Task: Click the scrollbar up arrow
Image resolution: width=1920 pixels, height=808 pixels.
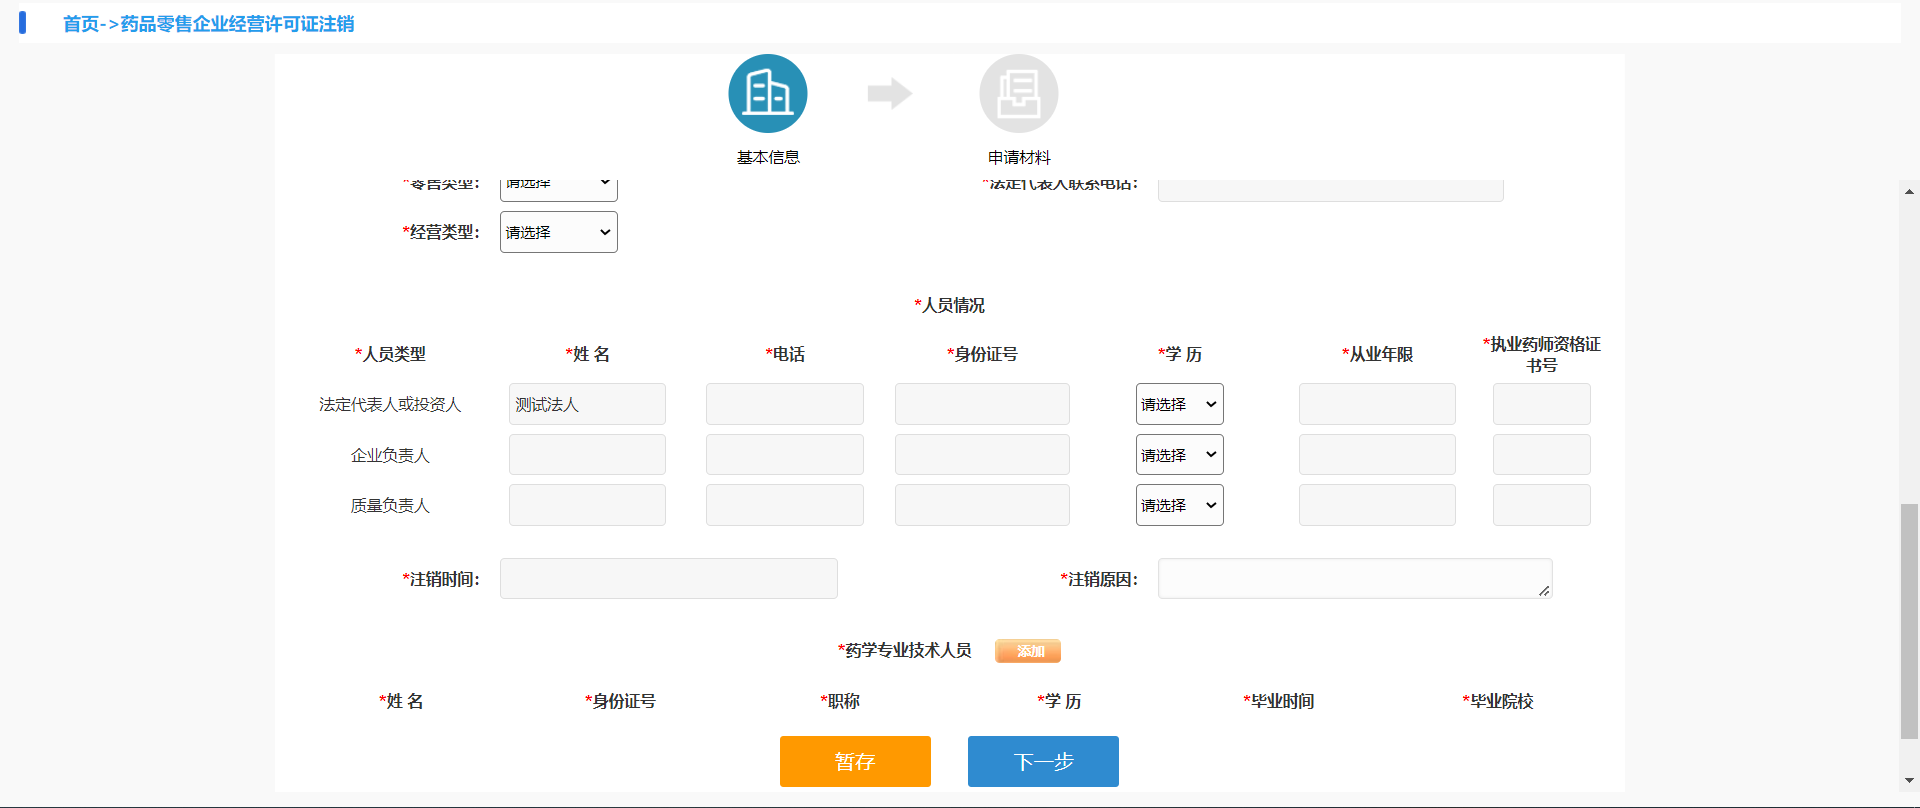Action: tap(1909, 191)
